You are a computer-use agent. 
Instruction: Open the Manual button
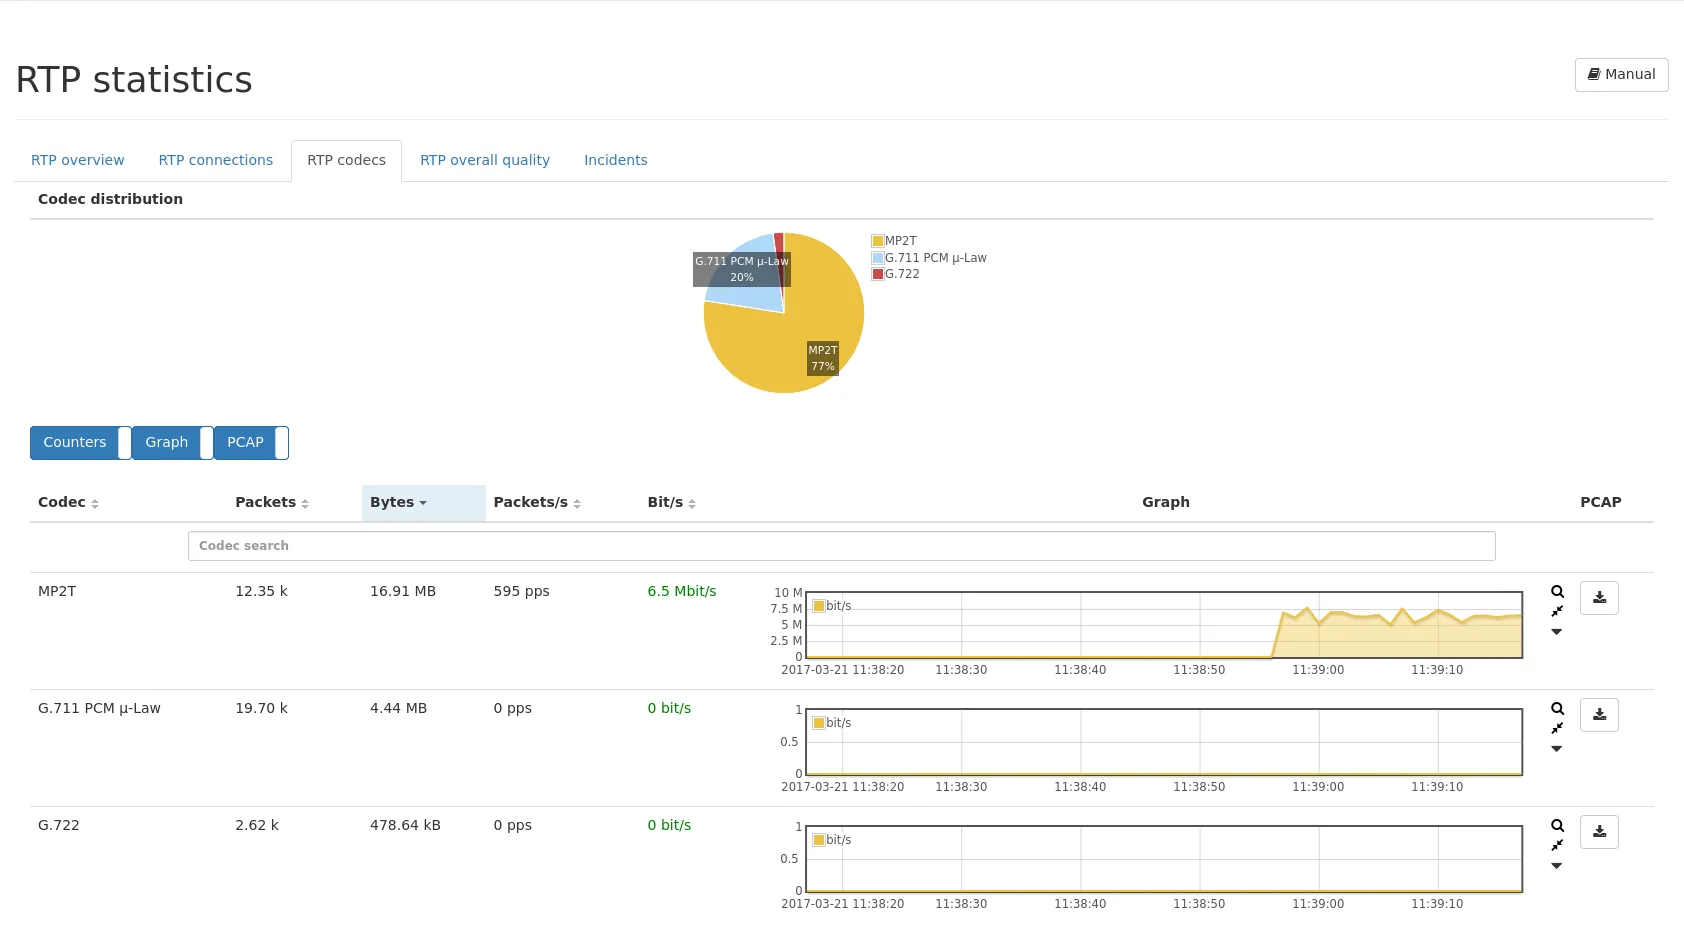(1621, 75)
